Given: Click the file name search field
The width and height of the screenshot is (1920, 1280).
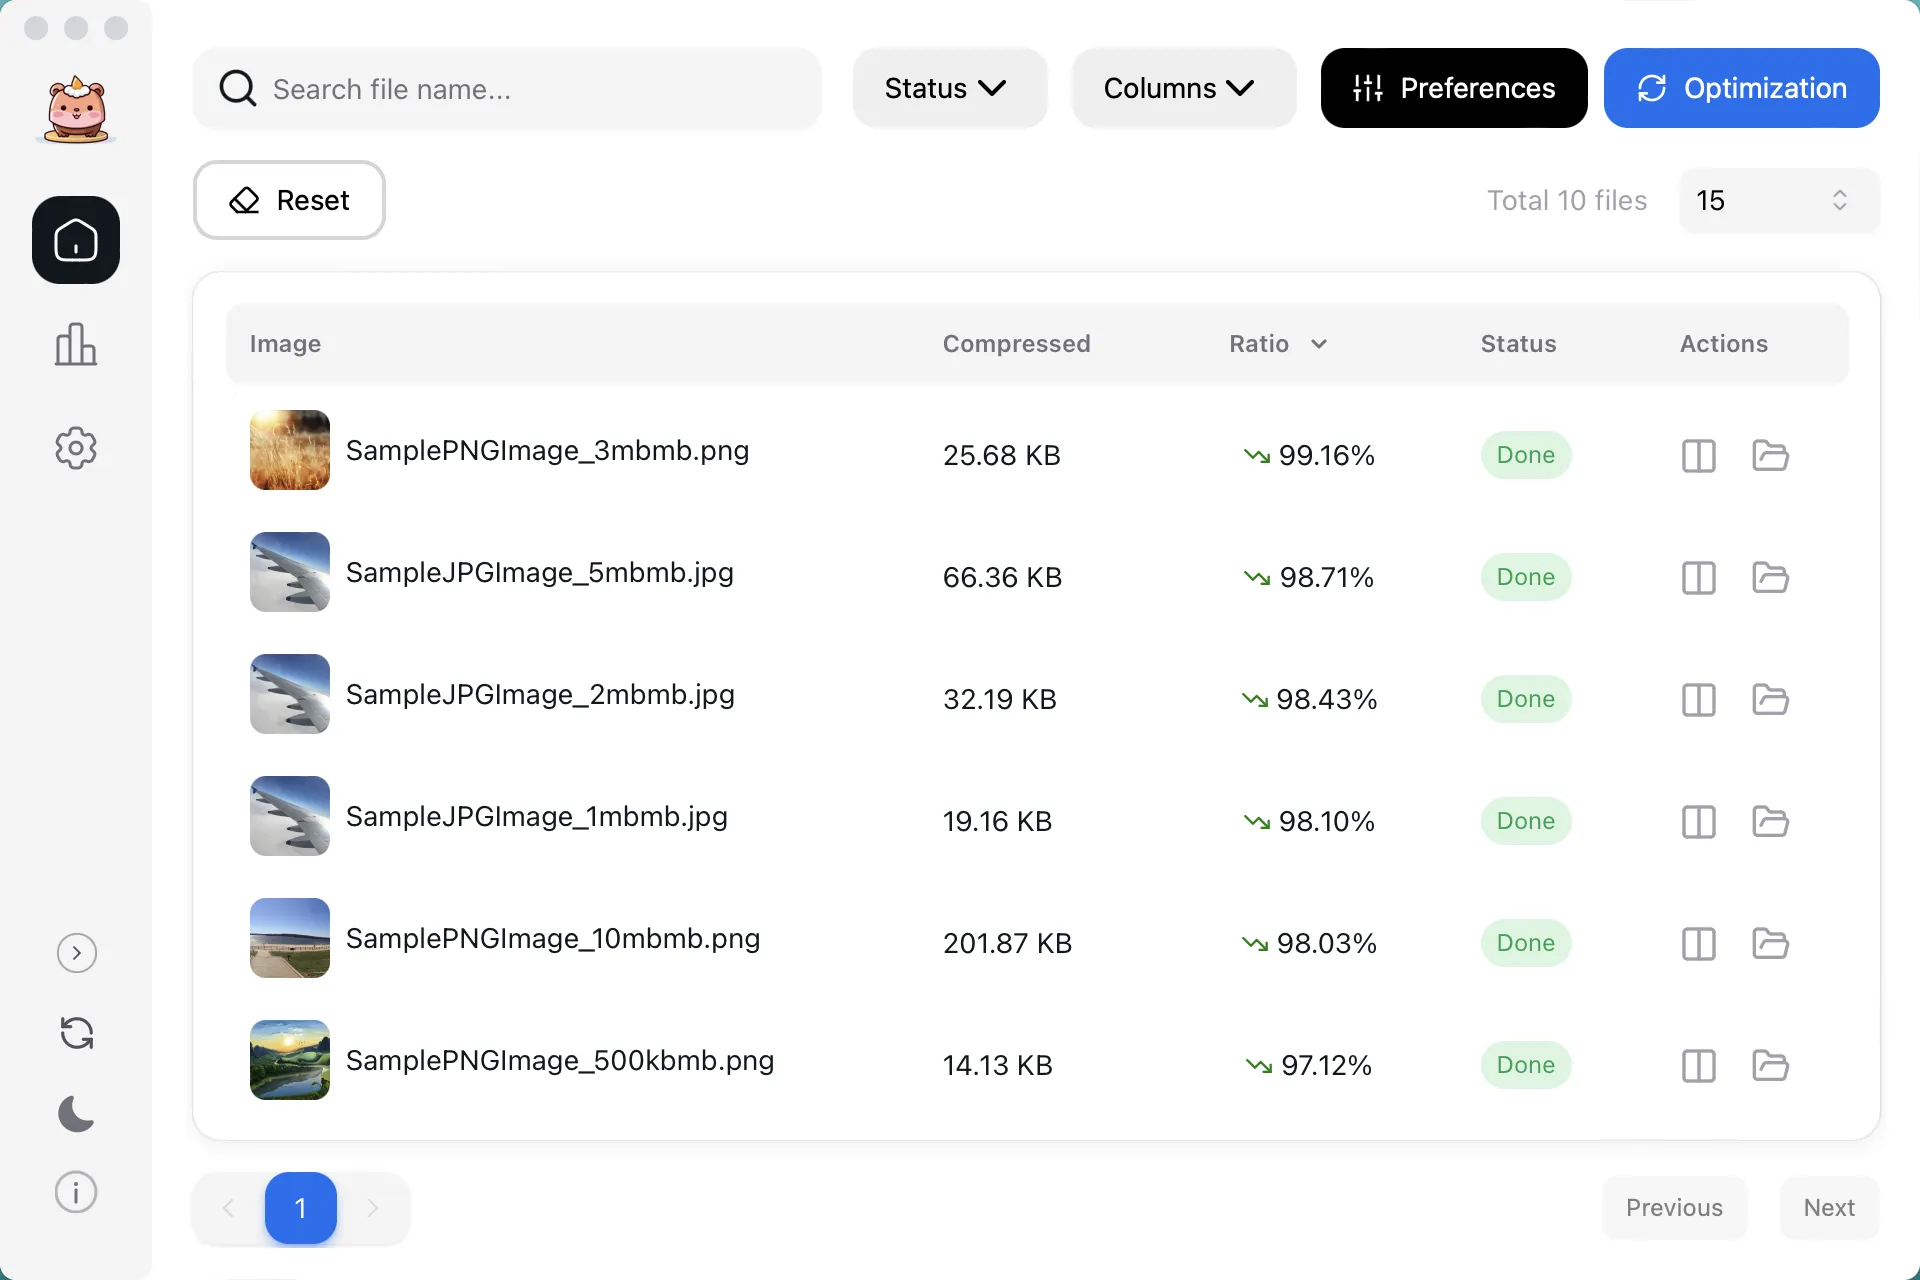Looking at the screenshot, I should (x=507, y=88).
